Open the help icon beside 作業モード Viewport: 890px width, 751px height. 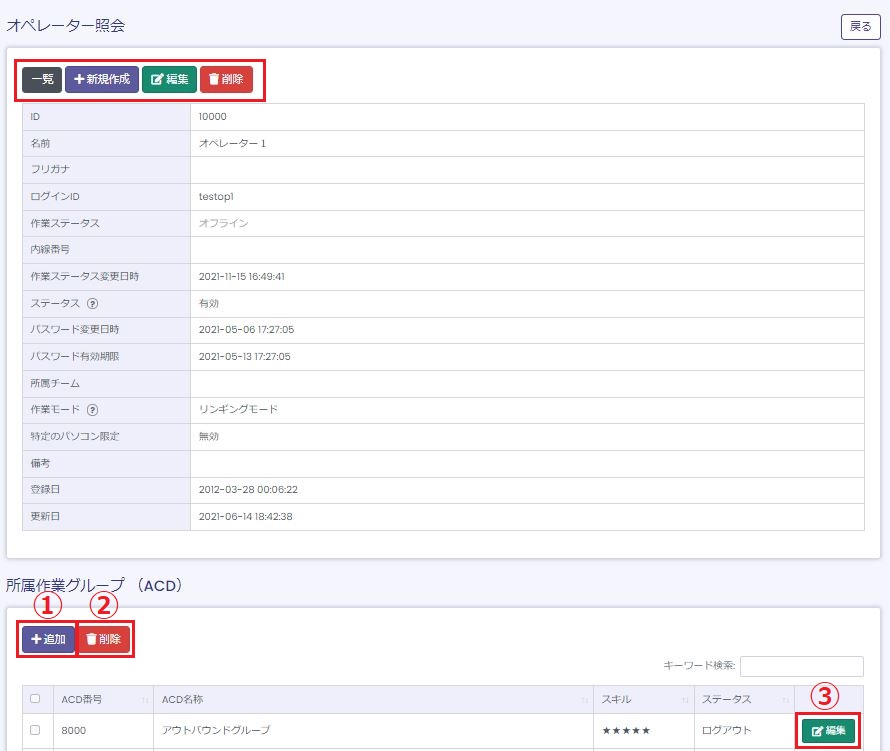coord(92,409)
